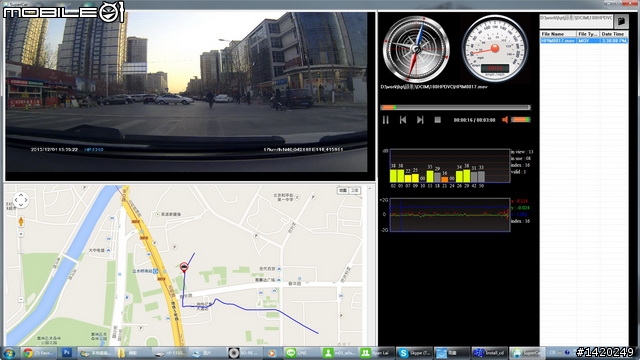This screenshot has width=640, height=360.
Task: Select the Street View pegman icon
Action: pos(21,221)
